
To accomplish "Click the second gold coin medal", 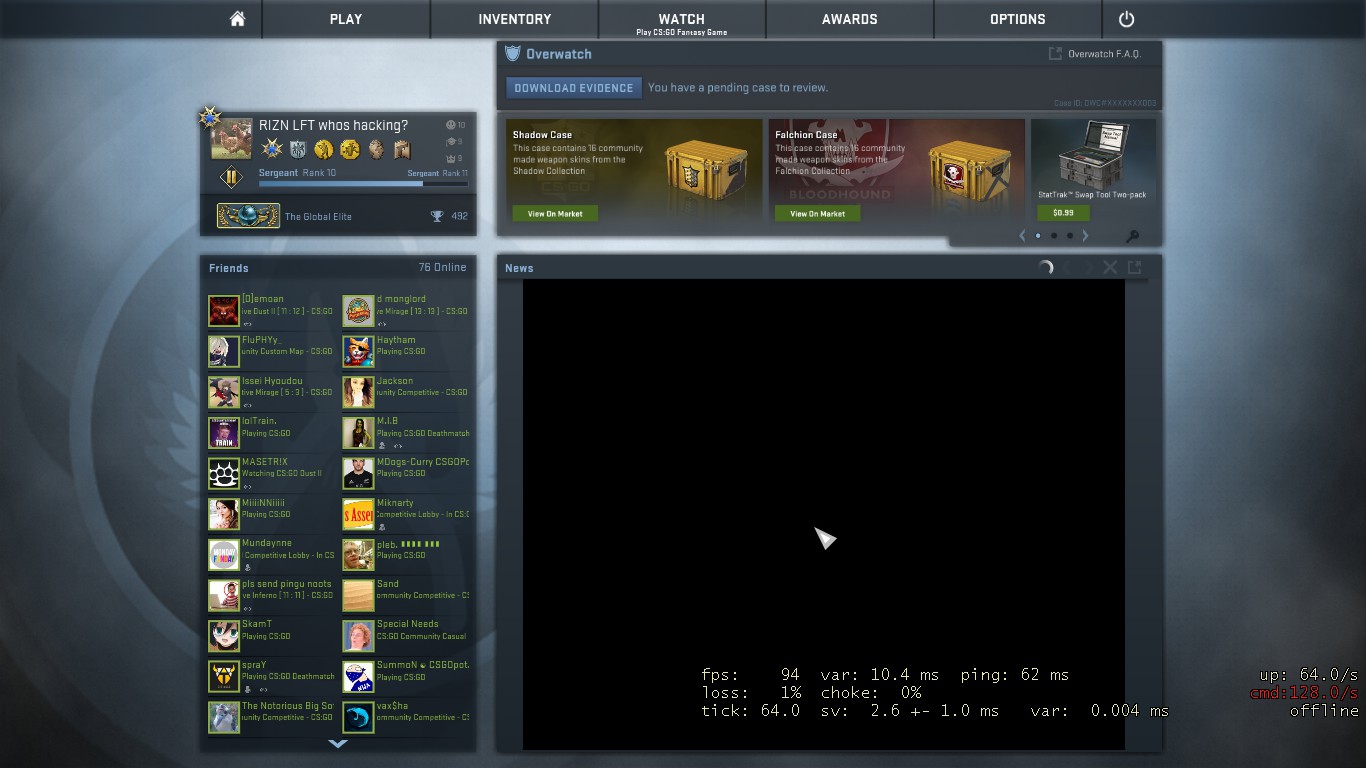I will (349, 150).
